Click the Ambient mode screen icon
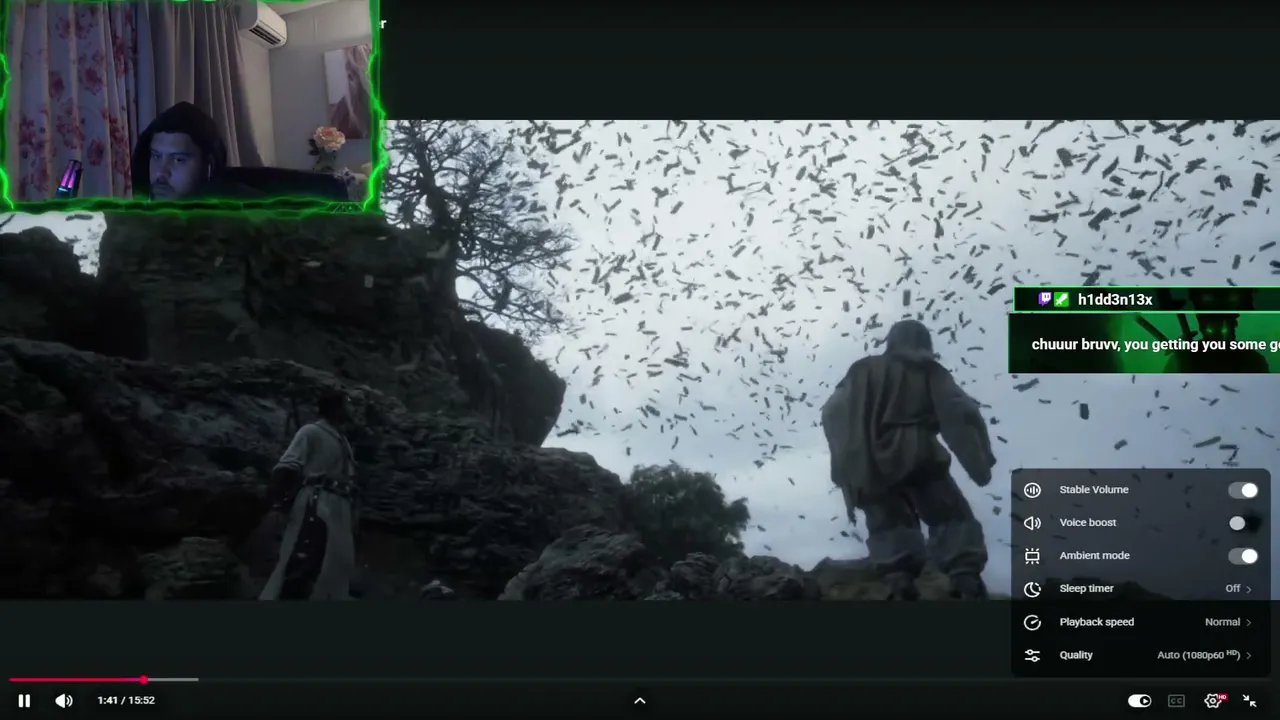The image size is (1280, 720). click(x=1033, y=556)
